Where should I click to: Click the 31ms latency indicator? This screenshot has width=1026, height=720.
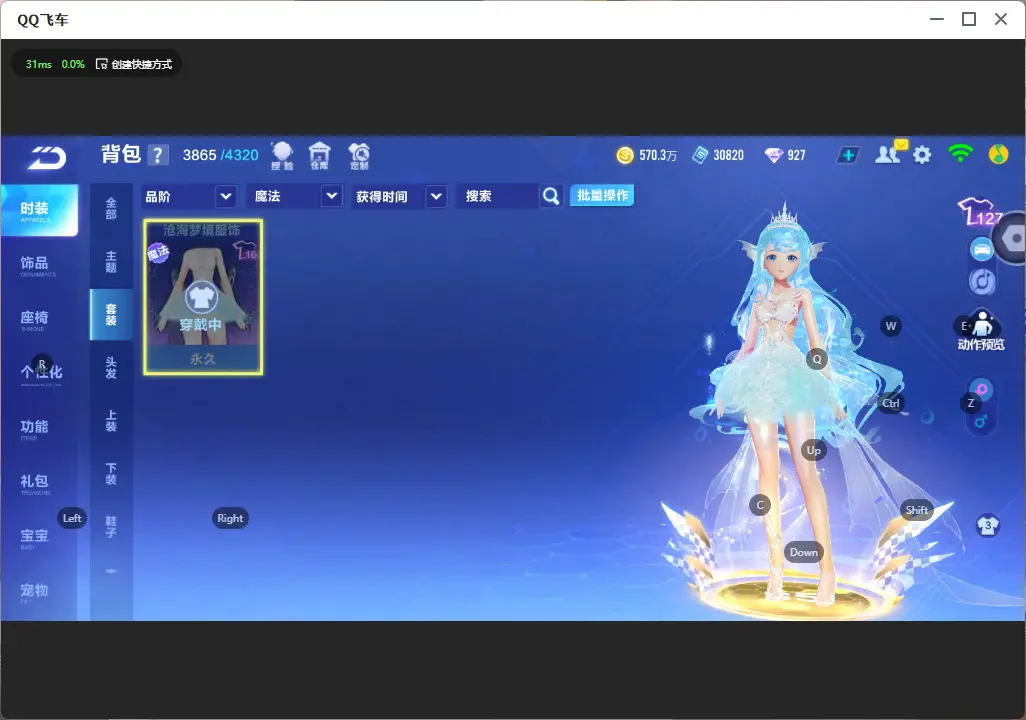click(x=39, y=64)
